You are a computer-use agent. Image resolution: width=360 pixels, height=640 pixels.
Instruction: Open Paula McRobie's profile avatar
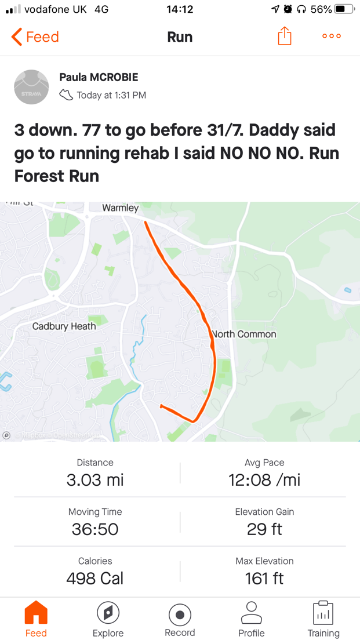pos(31,87)
